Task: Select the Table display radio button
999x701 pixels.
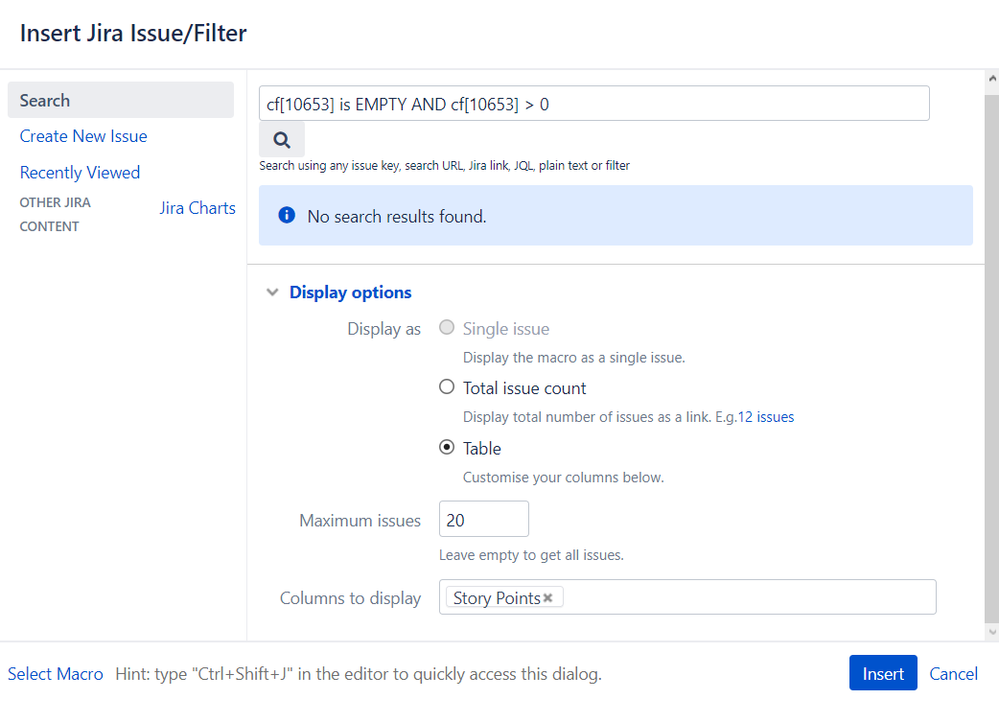Action: tap(447, 447)
